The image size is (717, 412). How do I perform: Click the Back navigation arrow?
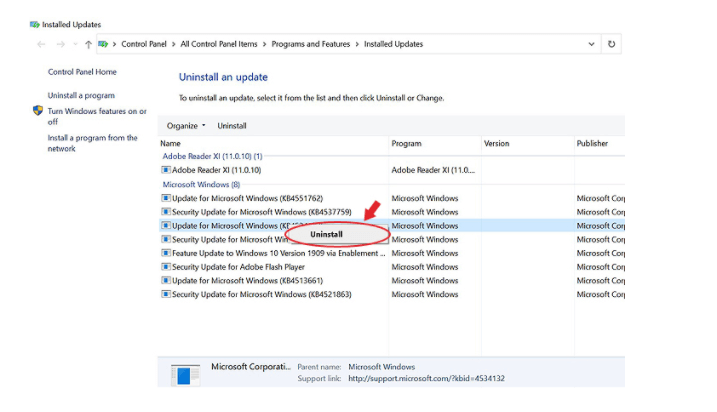click(x=41, y=44)
